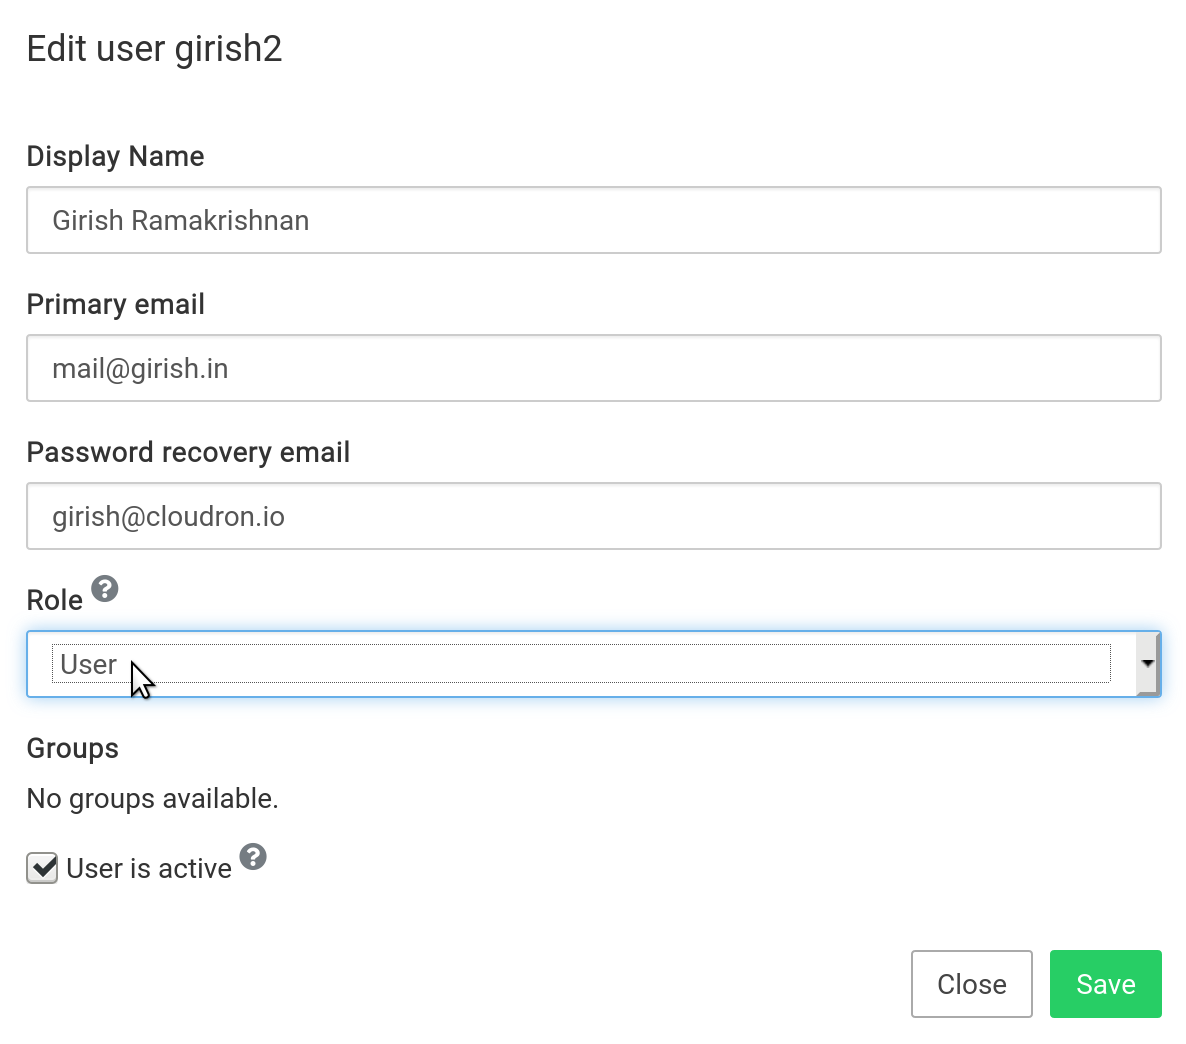Click the Primary email label
The height and width of the screenshot is (1044, 1186).
coord(115,305)
